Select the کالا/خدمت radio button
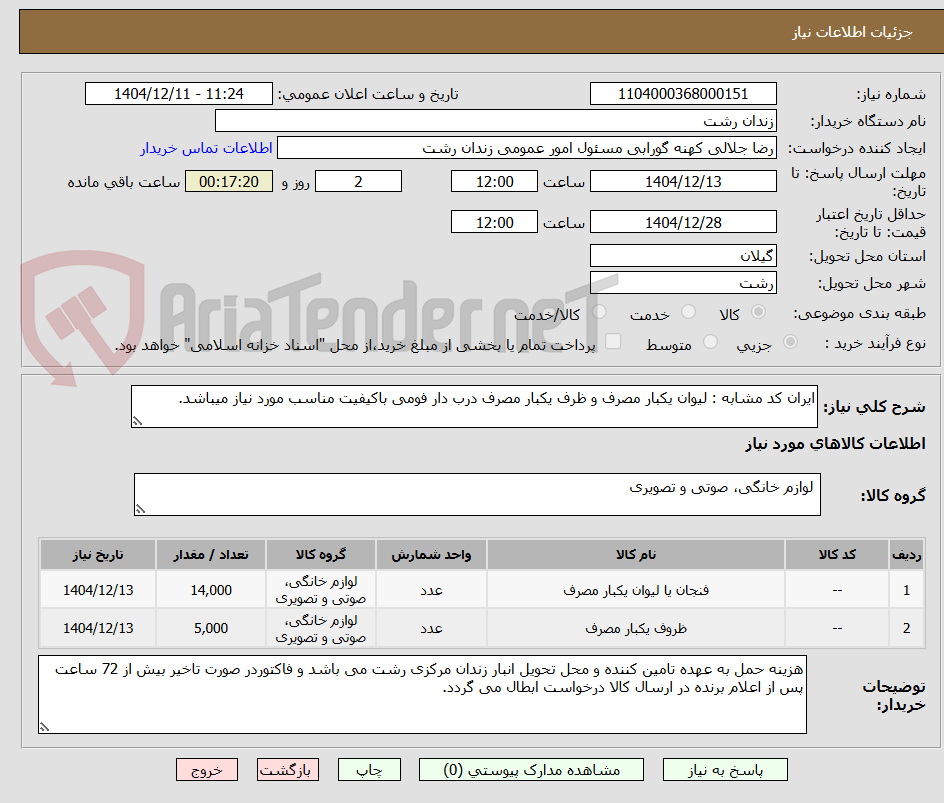 pos(599,312)
